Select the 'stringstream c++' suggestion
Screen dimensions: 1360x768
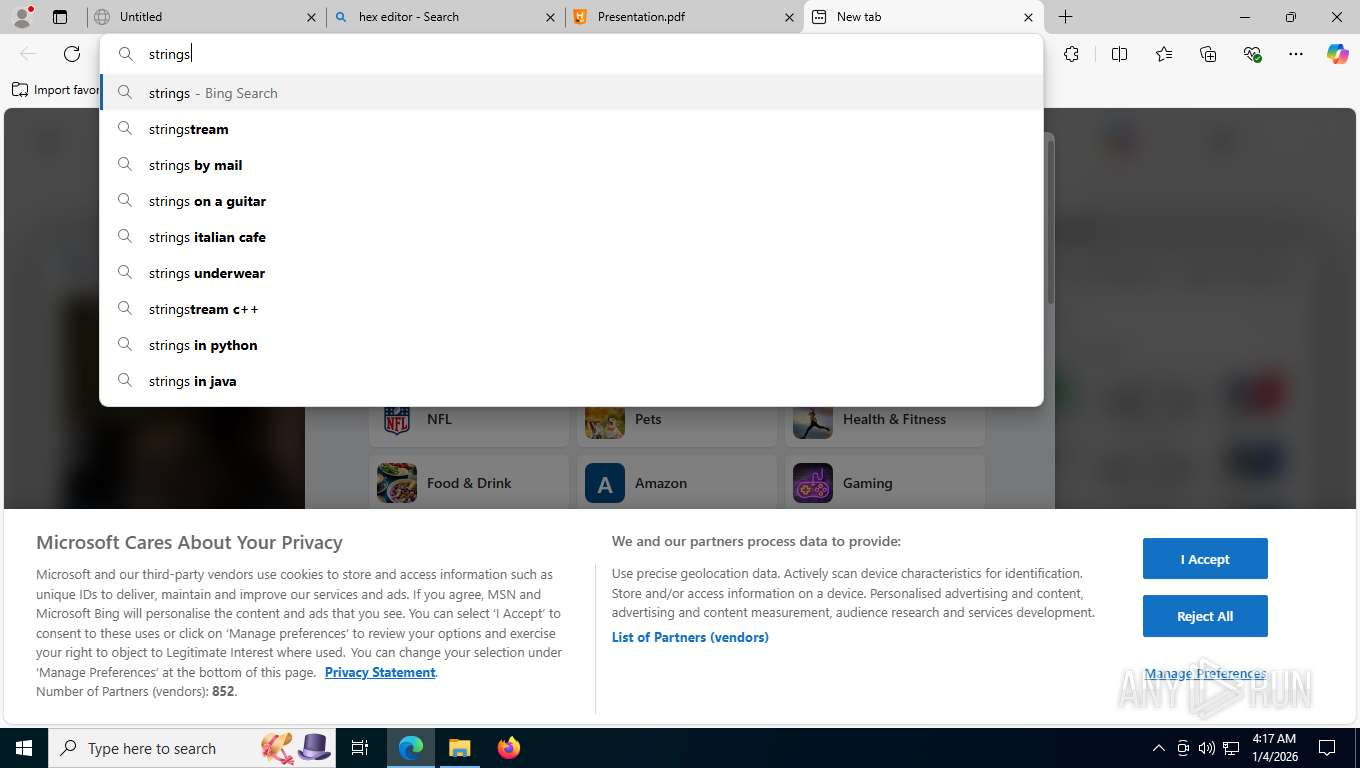click(x=571, y=309)
